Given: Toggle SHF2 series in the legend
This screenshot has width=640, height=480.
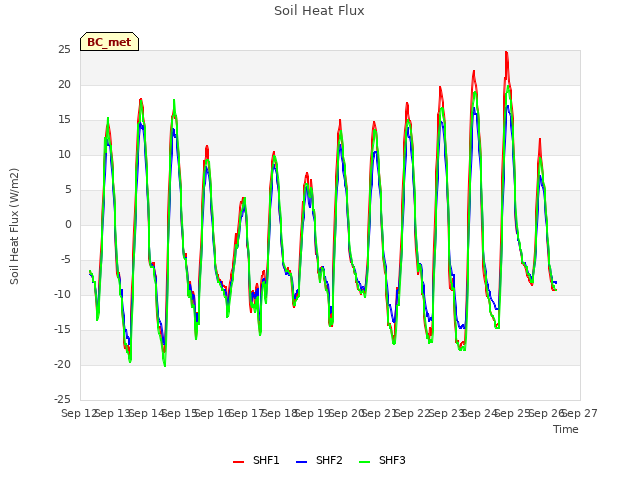Looking at the screenshot, I should point(319,460).
